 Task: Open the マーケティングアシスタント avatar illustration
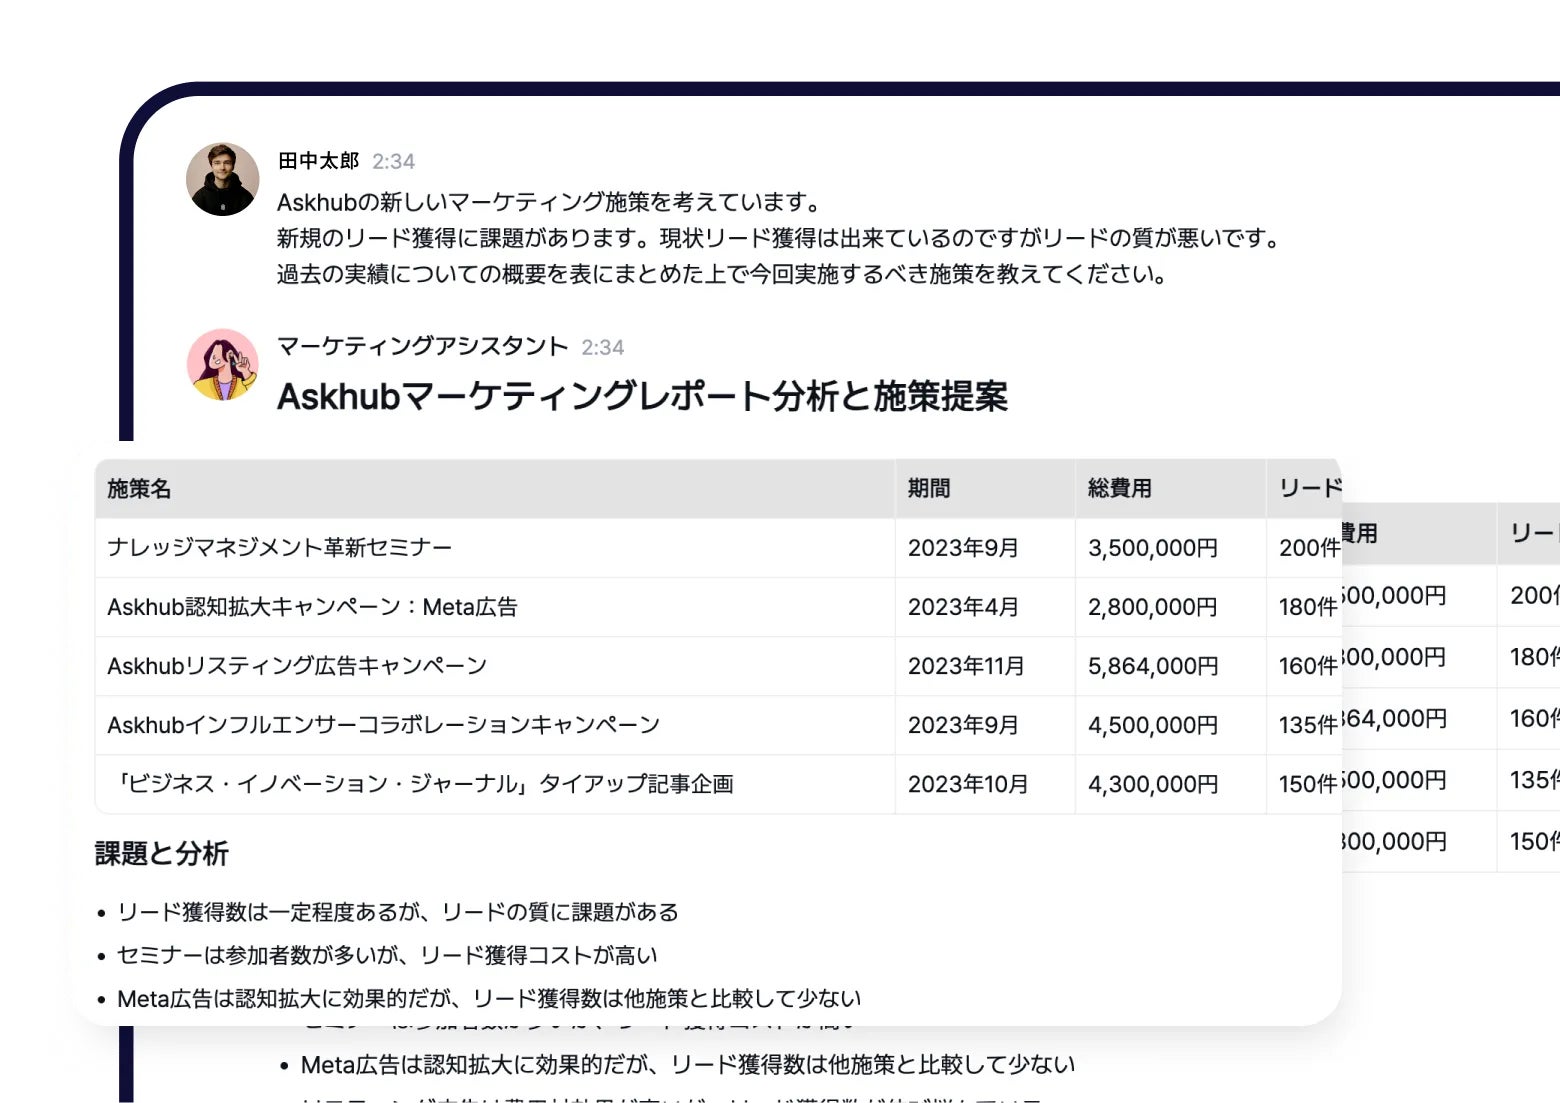(223, 365)
